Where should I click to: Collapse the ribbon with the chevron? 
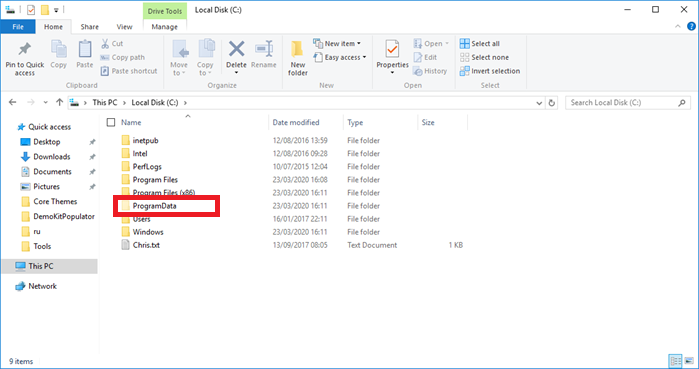pyautogui.click(x=678, y=27)
